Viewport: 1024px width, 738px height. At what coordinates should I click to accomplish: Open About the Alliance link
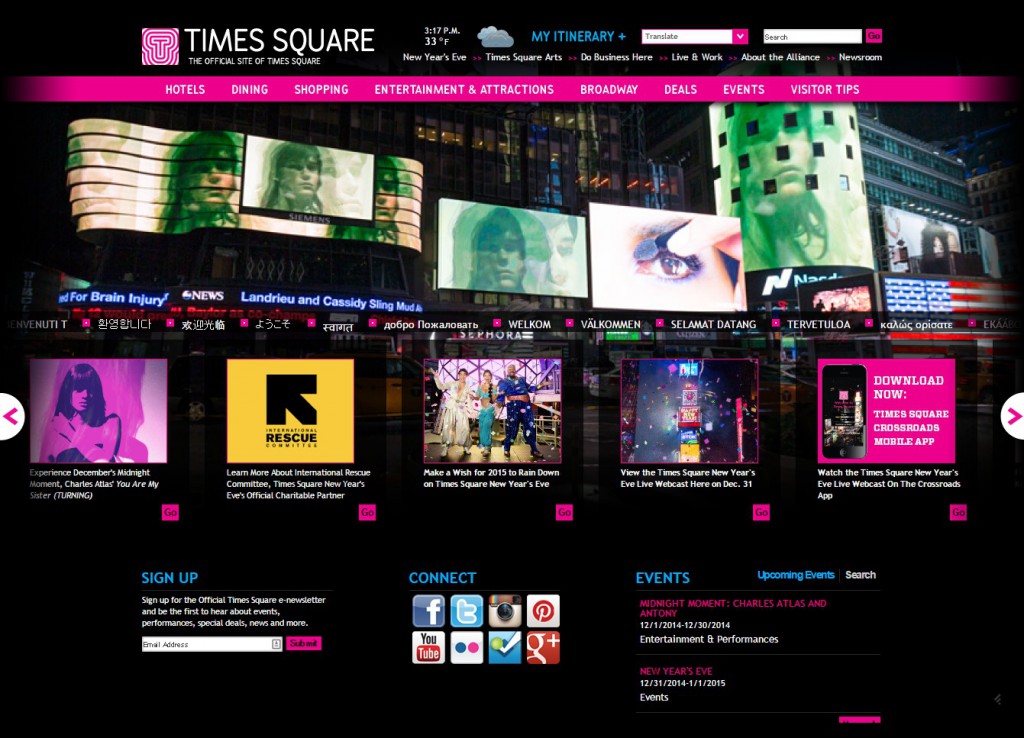(x=780, y=57)
